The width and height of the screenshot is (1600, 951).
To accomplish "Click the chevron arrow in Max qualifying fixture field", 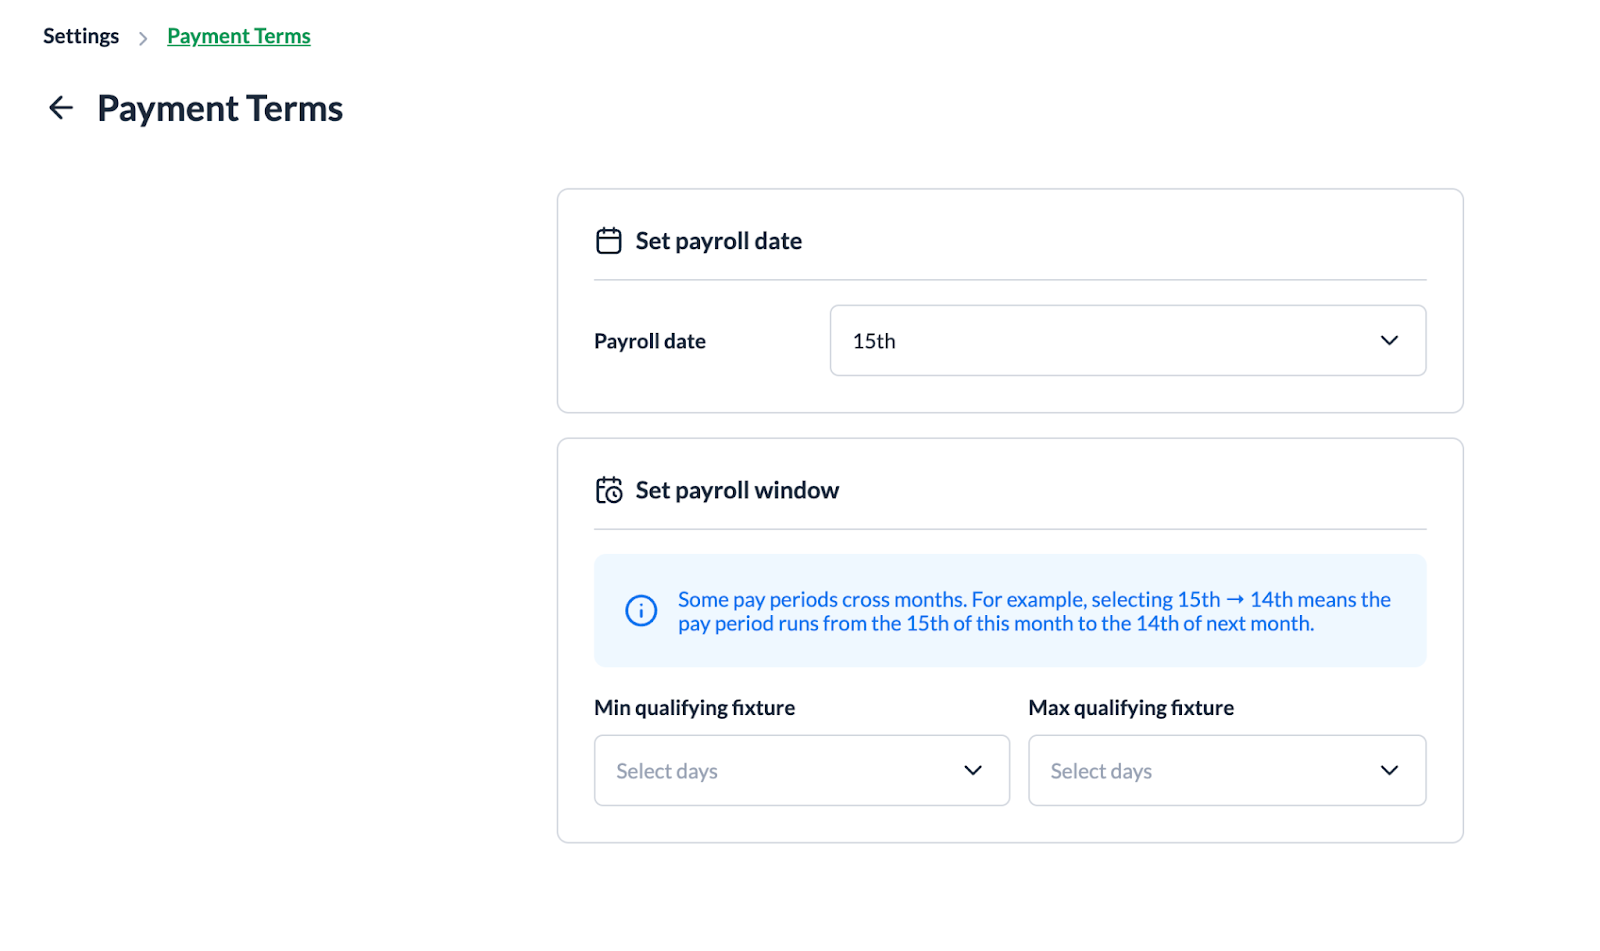I will coord(1389,770).
